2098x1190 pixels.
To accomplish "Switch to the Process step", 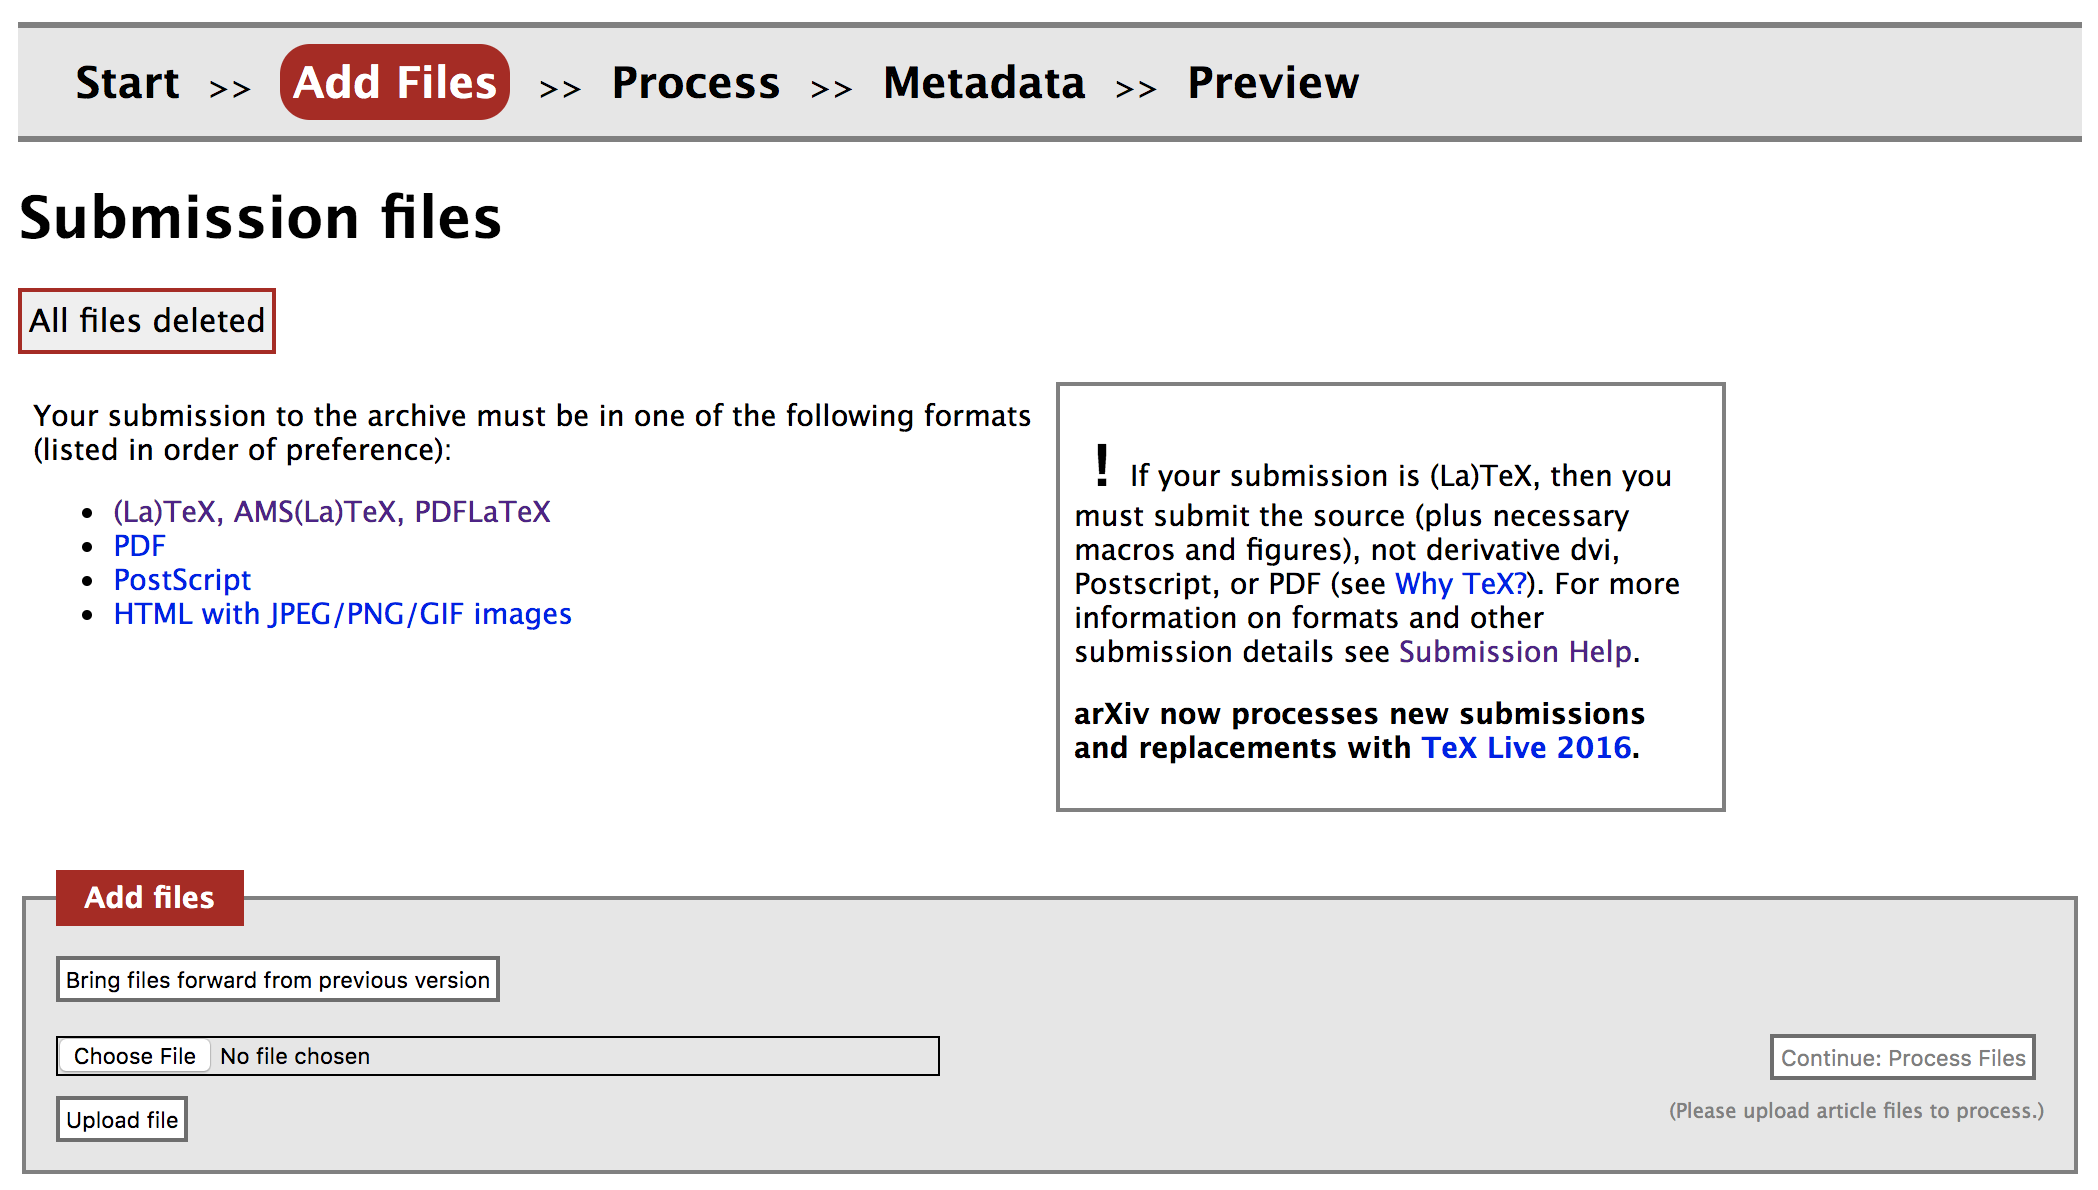I will tap(696, 83).
